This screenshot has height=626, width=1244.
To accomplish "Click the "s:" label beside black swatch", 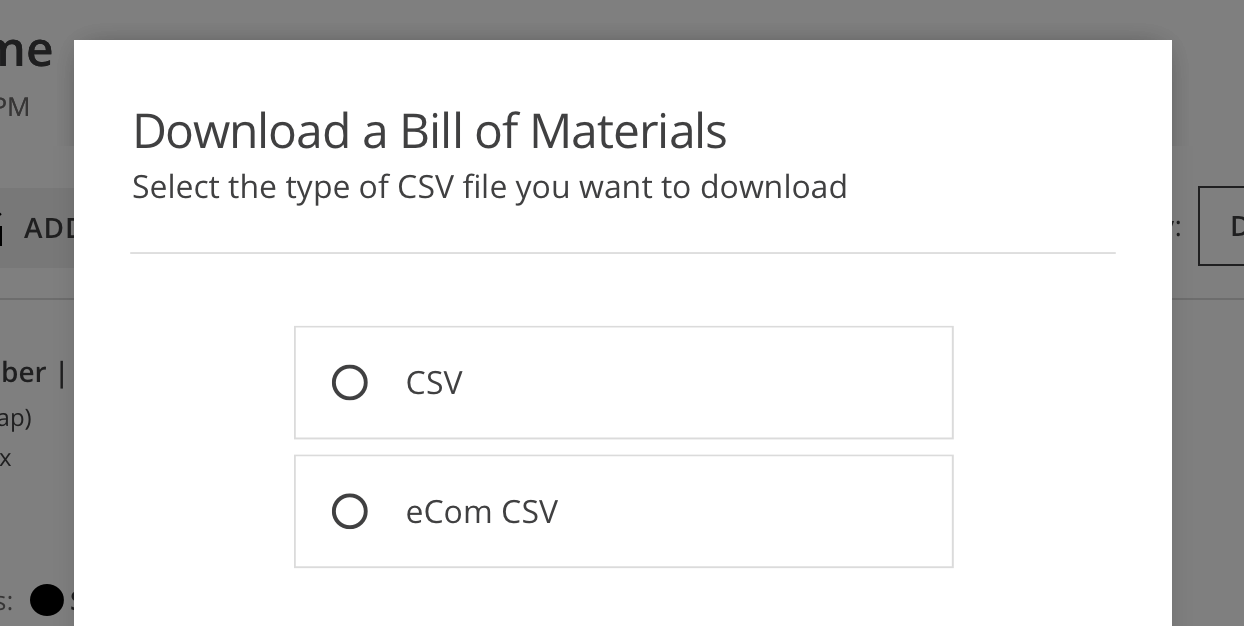I will (6, 601).
